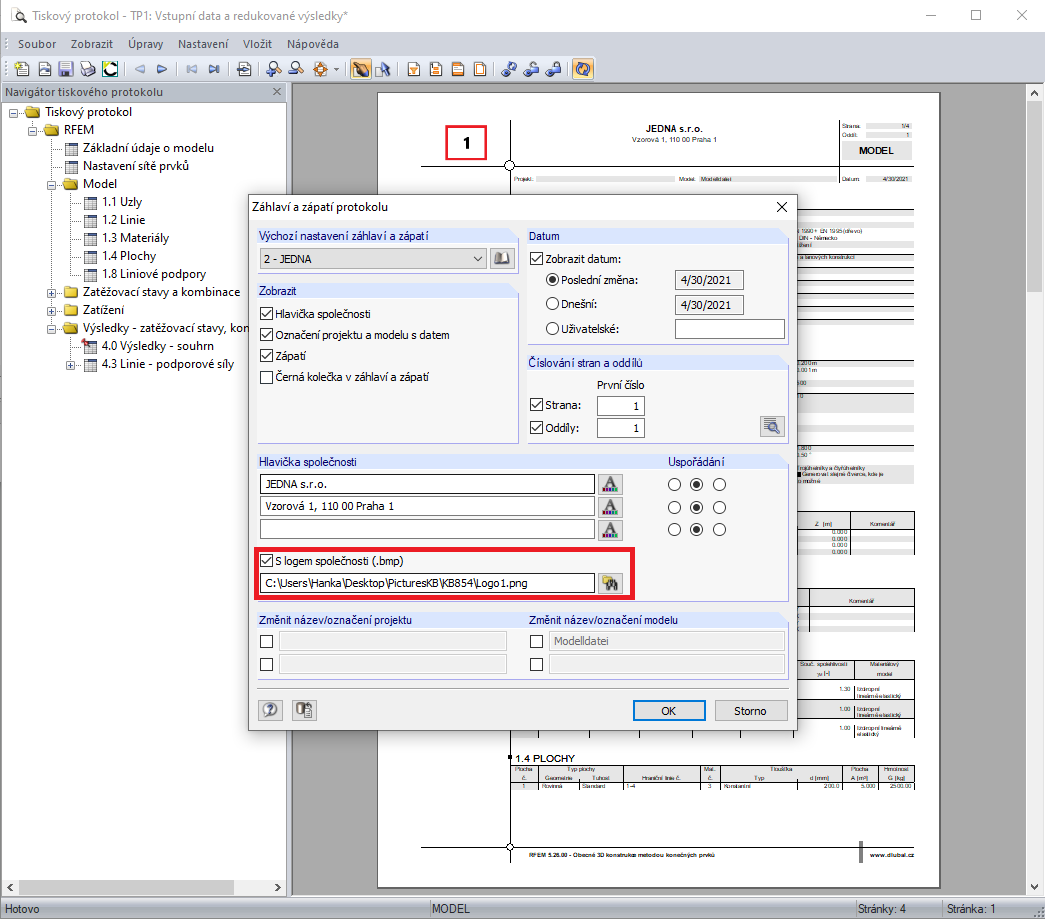Click the Strana first number field
This screenshot has height=919, width=1045.
620,406
